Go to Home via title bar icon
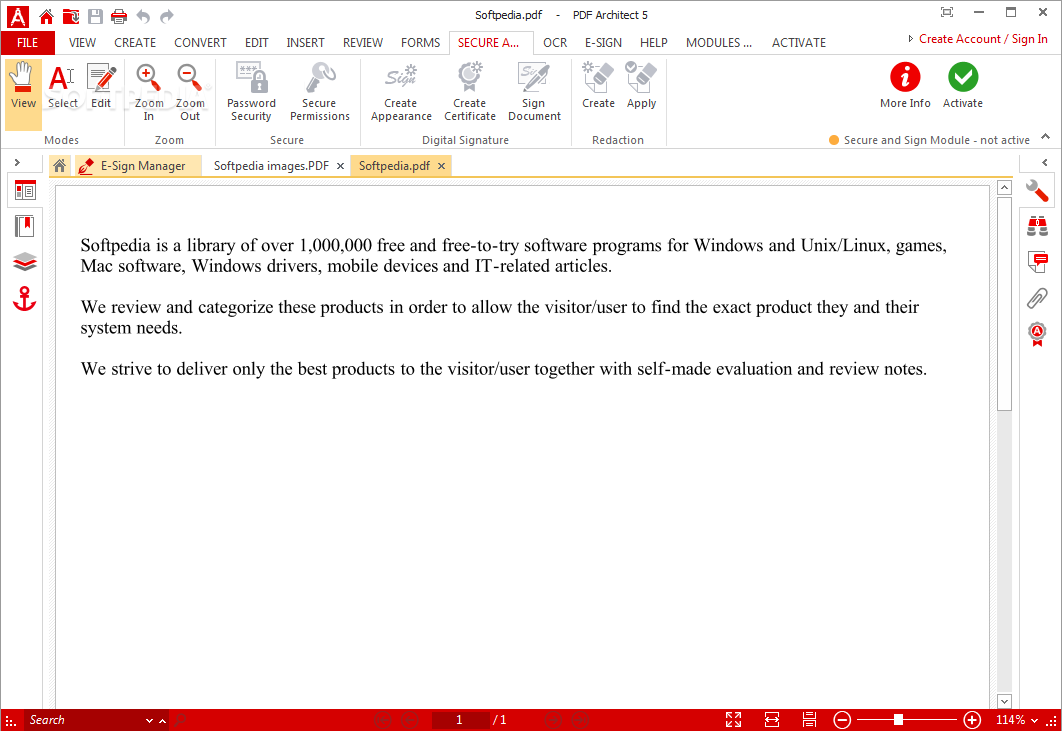1062x731 pixels. click(46, 16)
